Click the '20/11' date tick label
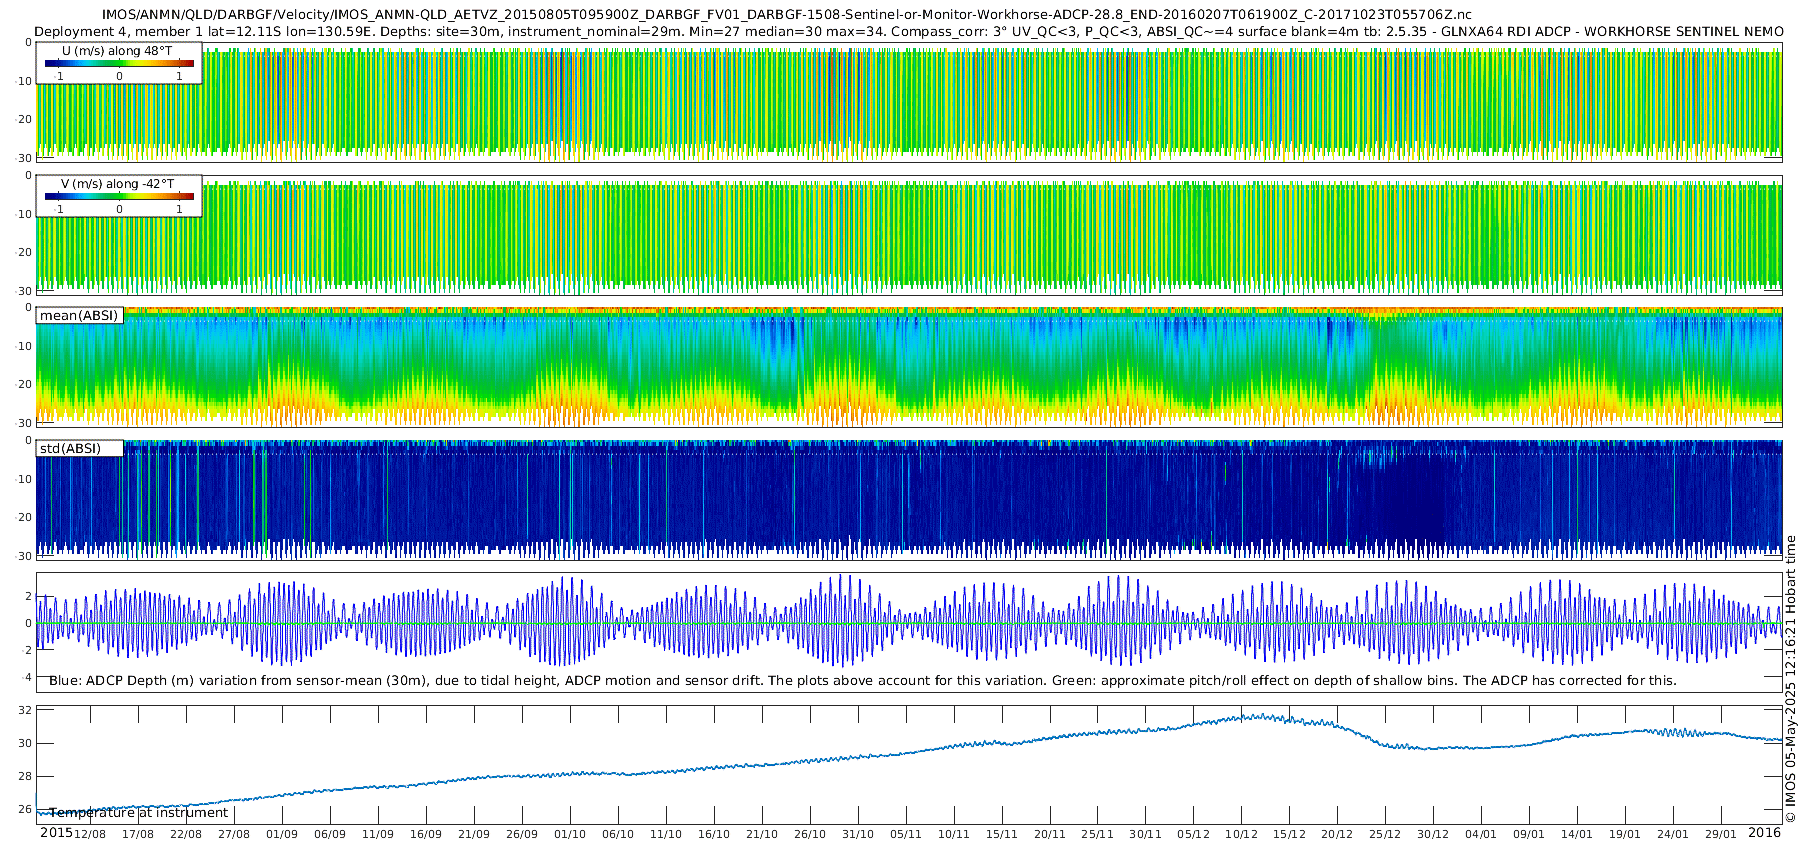The image size is (1800, 850). pos(1050,834)
